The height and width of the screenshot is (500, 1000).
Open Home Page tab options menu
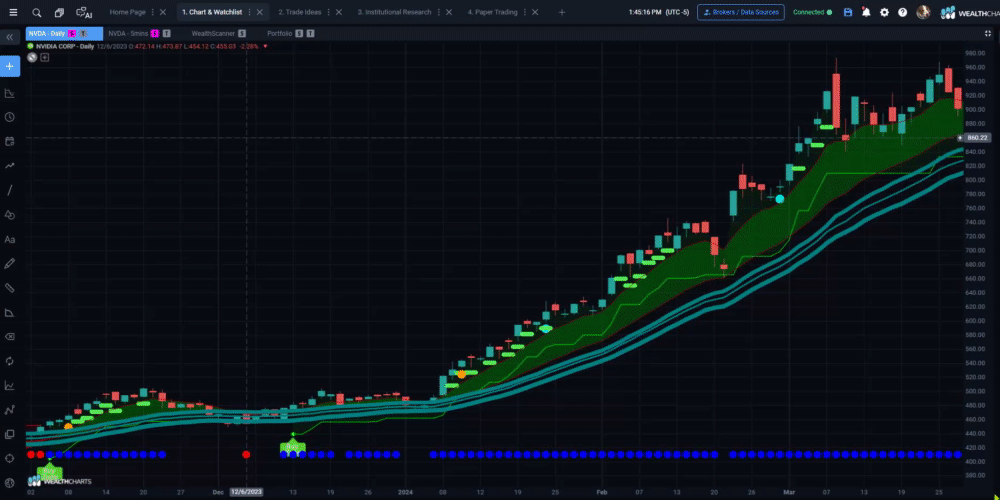coord(153,12)
